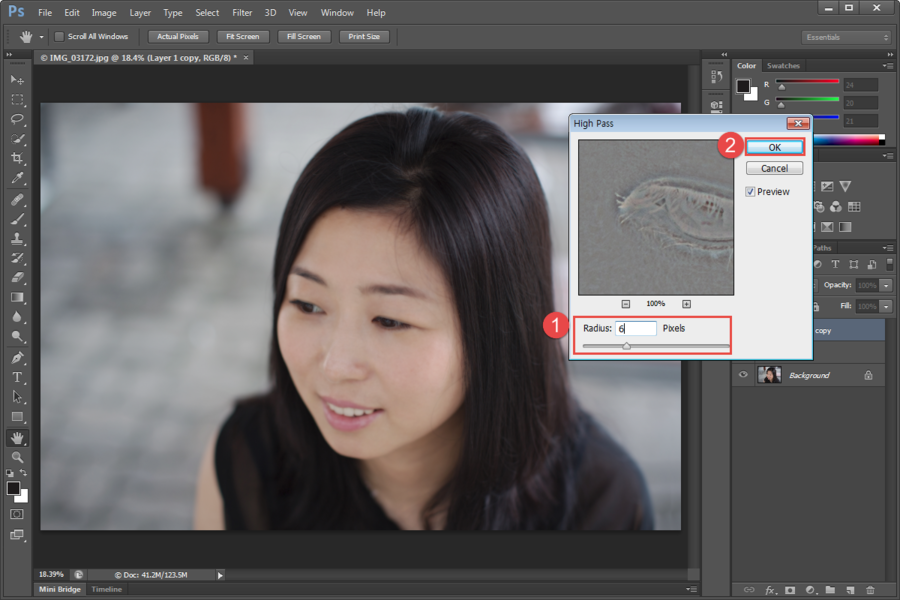Select the History Brush tool
The height and width of the screenshot is (600, 900).
17,258
